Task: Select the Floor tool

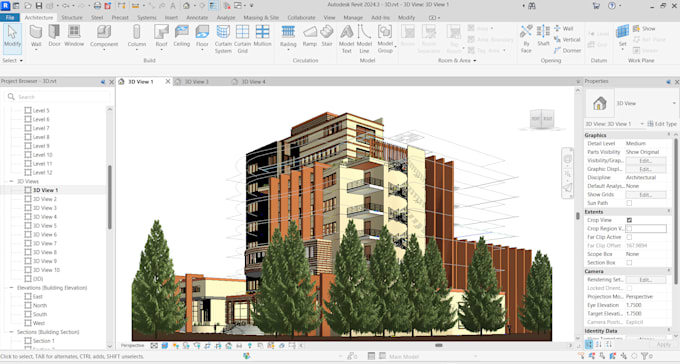Action: tap(202, 36)
